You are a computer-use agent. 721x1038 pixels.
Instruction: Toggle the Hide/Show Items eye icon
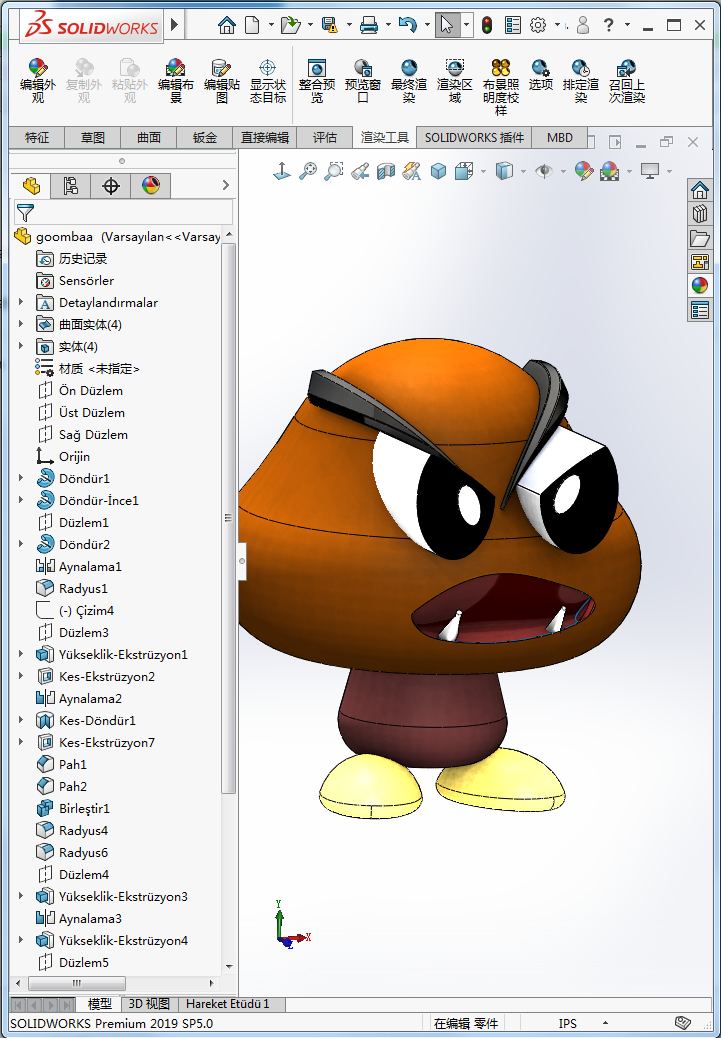pyautogui.click(x=544, y=171)
